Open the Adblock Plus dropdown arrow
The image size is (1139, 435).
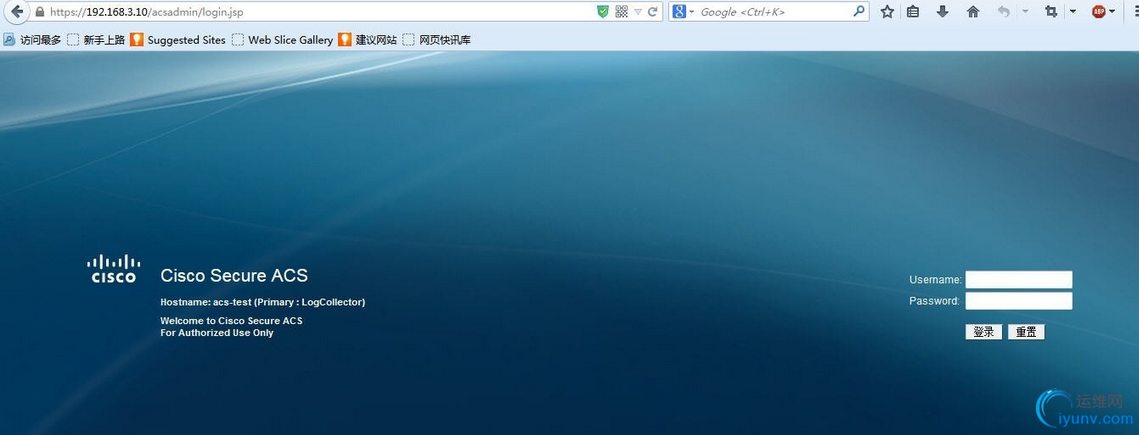click(1112, 12)
